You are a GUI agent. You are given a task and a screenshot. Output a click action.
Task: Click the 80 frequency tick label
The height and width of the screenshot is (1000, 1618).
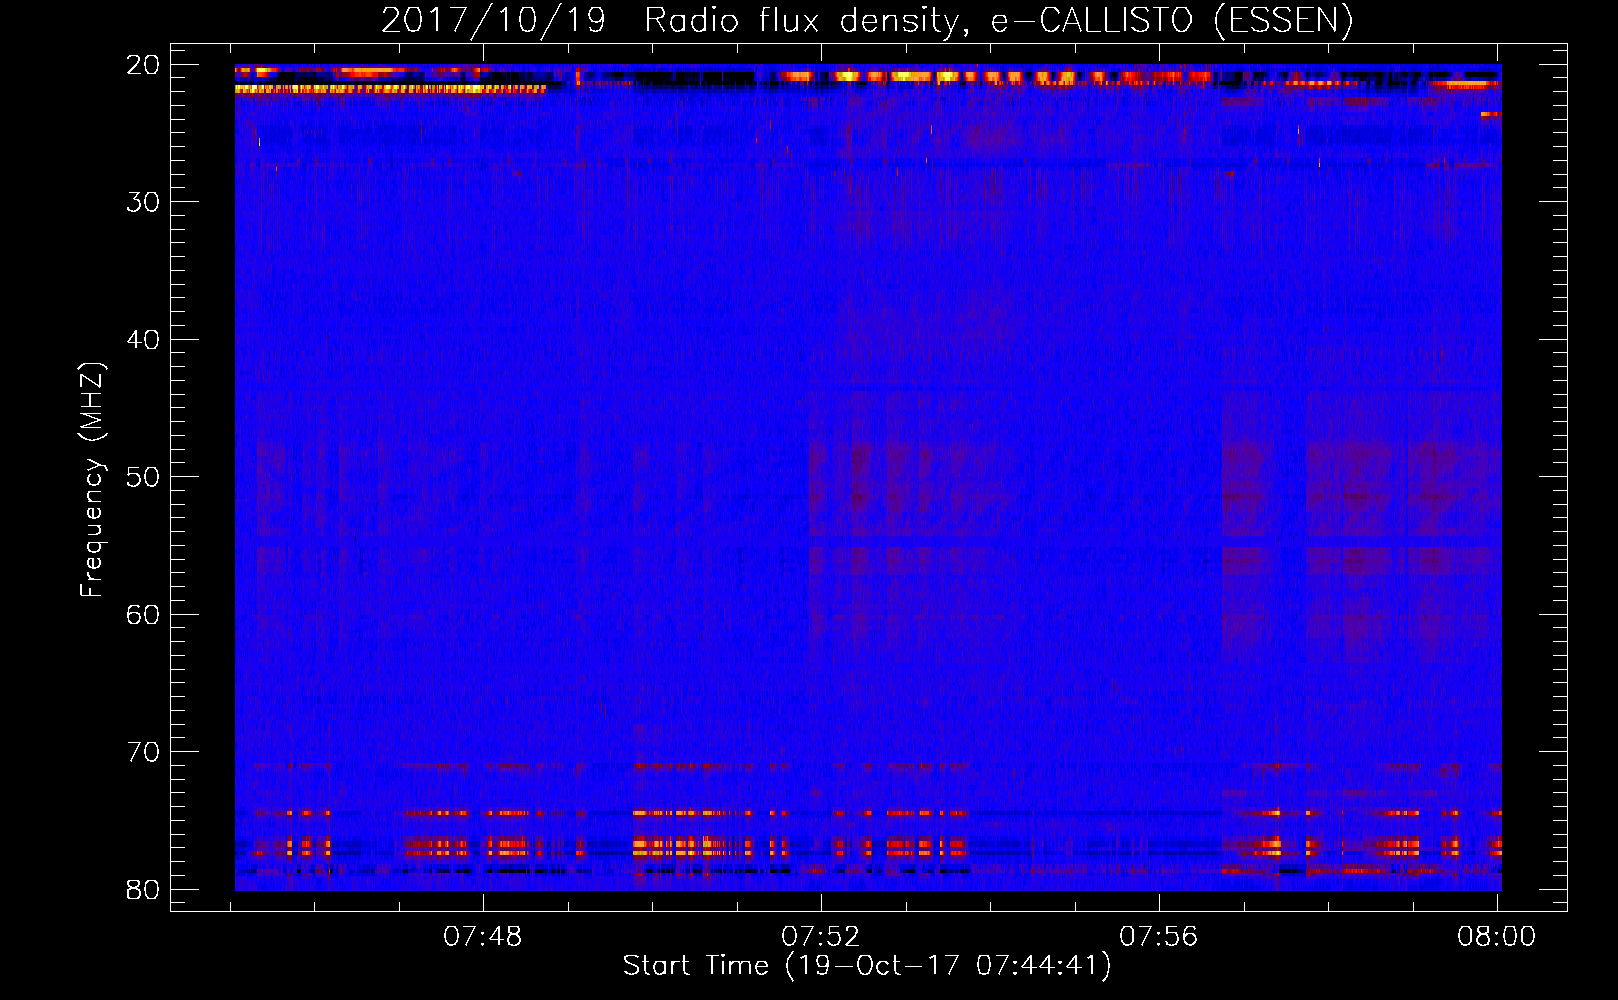144,889
